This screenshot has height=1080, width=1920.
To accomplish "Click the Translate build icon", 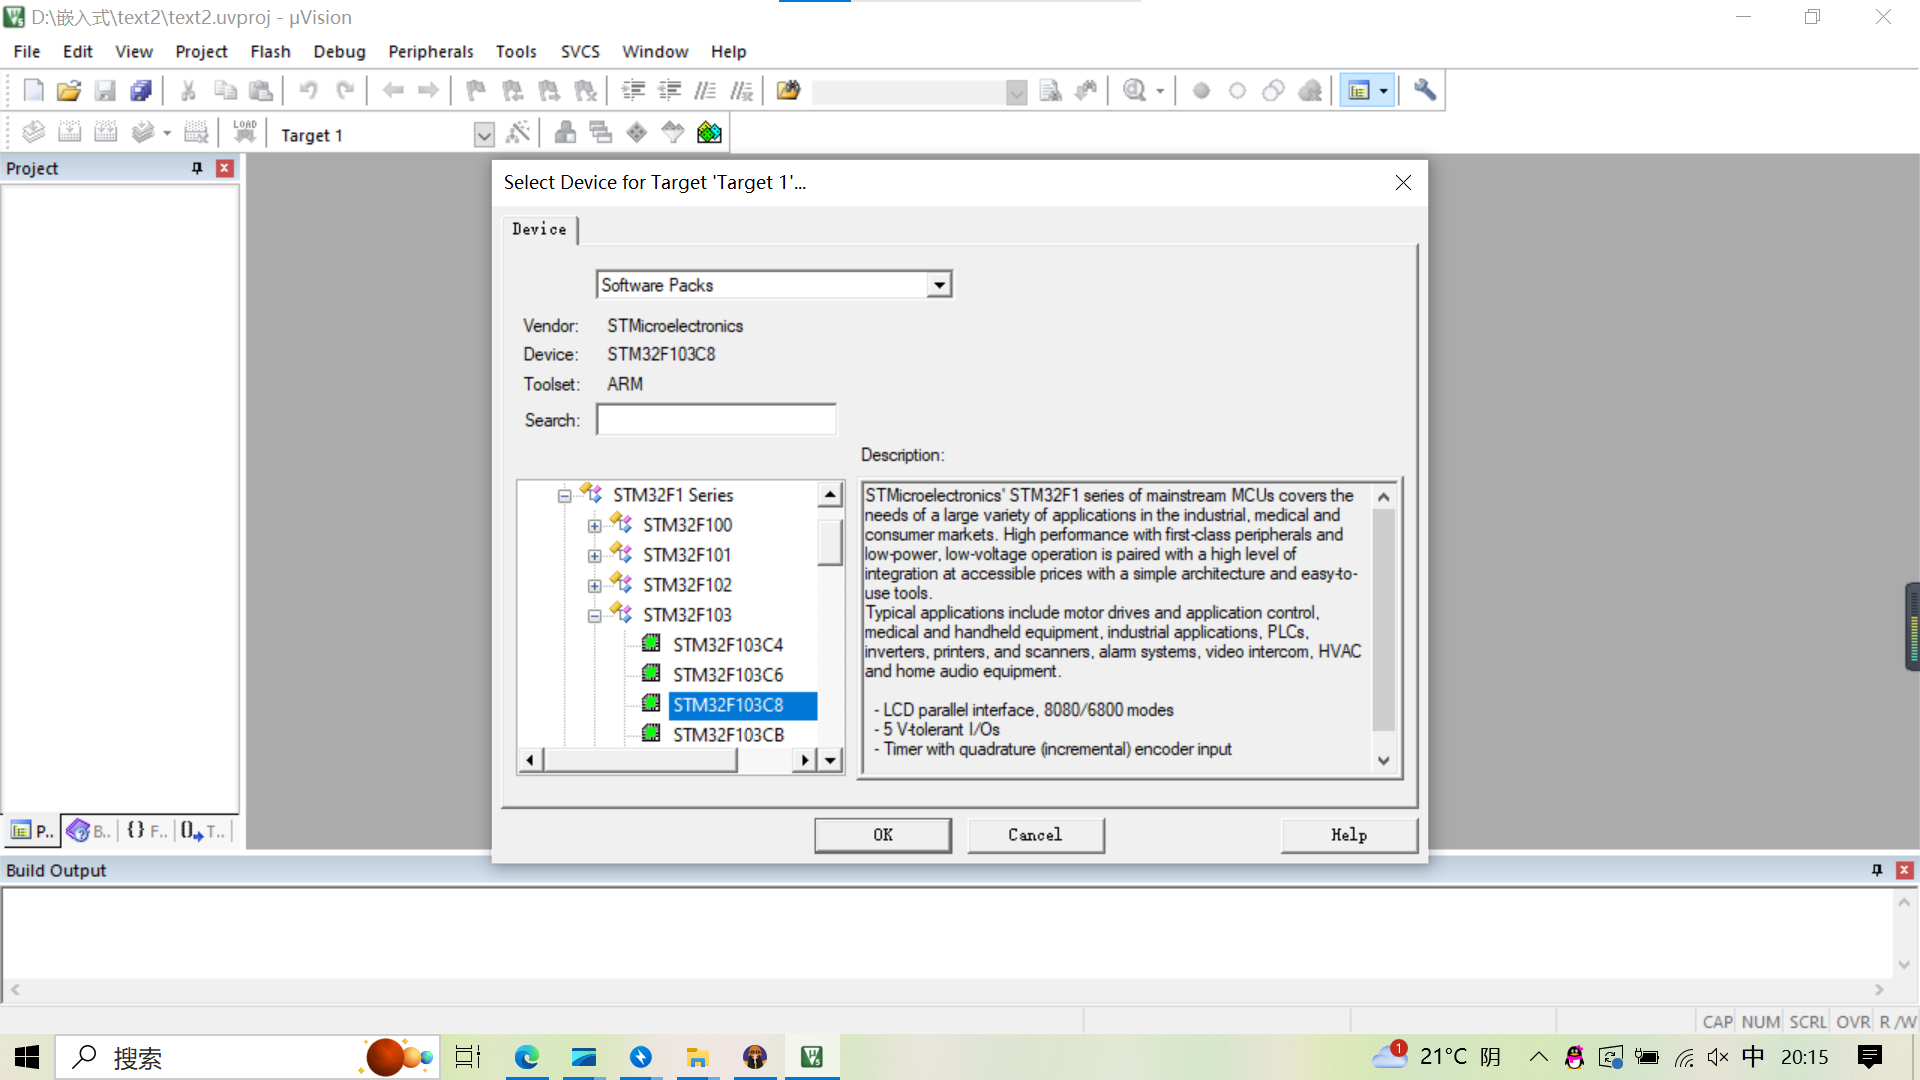I will (33, 132).
